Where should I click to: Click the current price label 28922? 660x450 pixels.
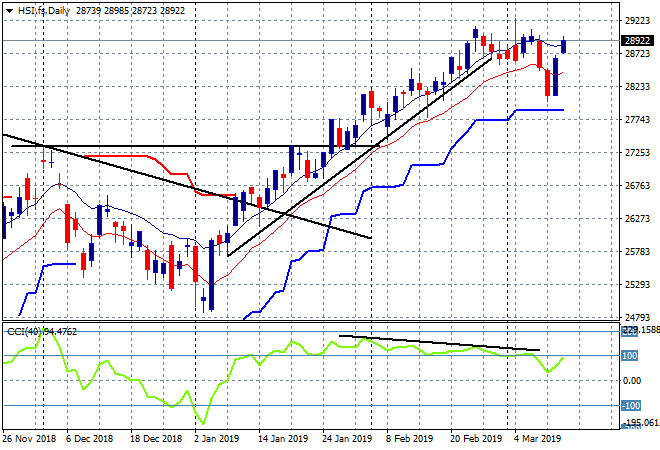[637, 40]
